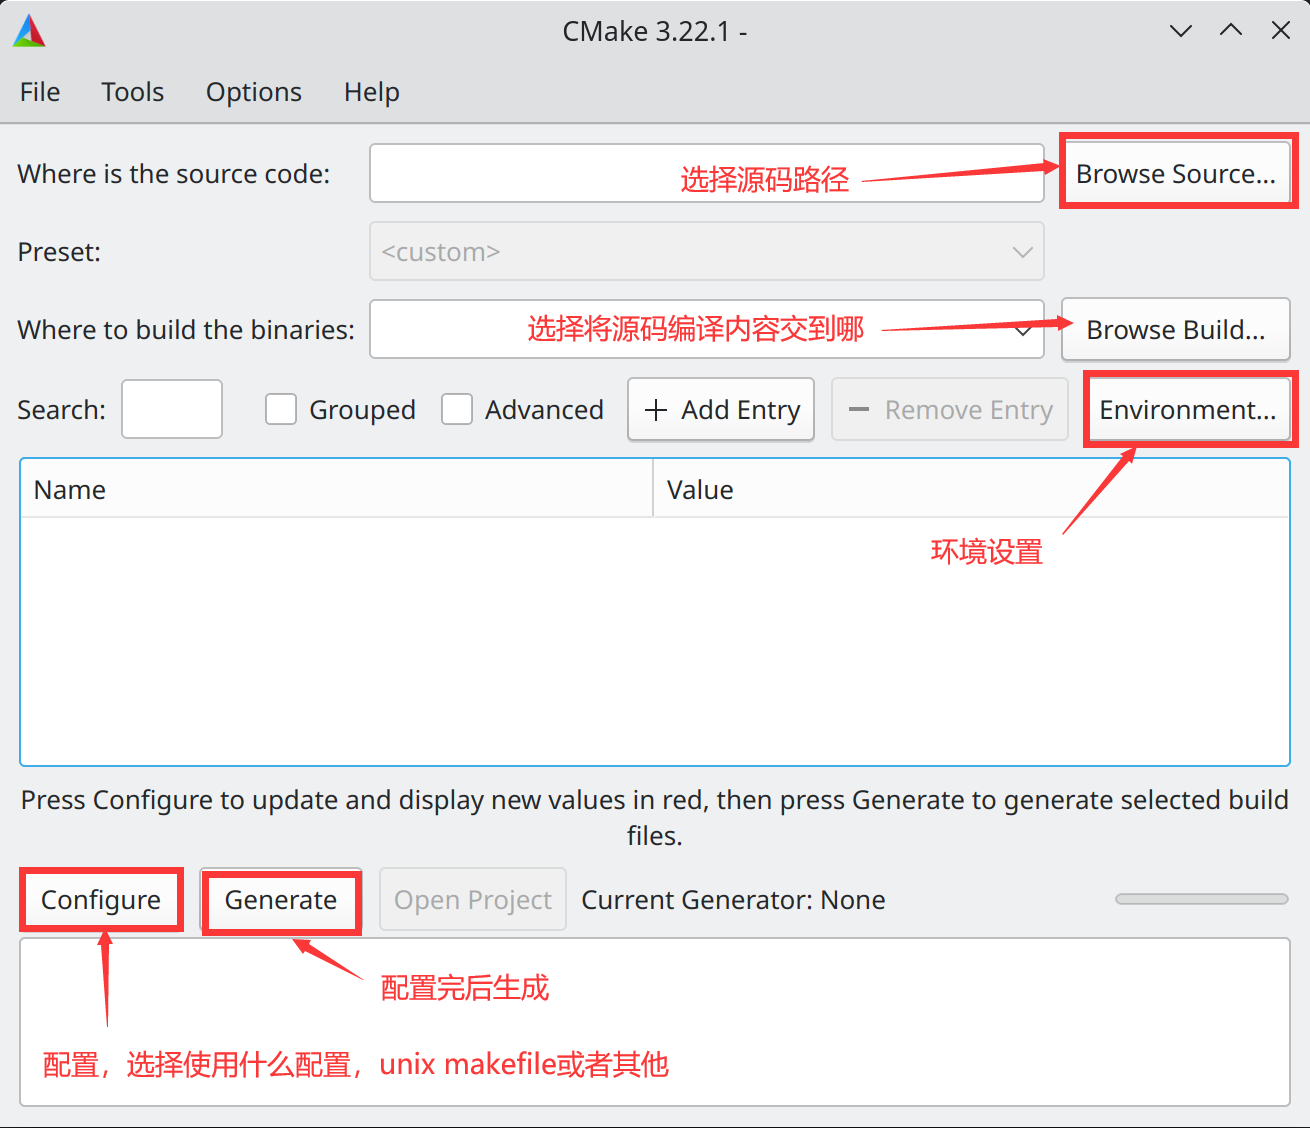This screenshot has width=1310, height=1128.
Task: Click the Open Project button
Action: (x=473, y=900)
